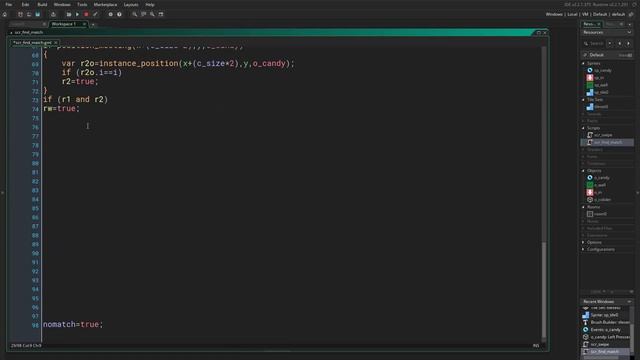Click the Open Project toolbar icon
Viewport: 640px width, 360px height.
click(29, 14)
